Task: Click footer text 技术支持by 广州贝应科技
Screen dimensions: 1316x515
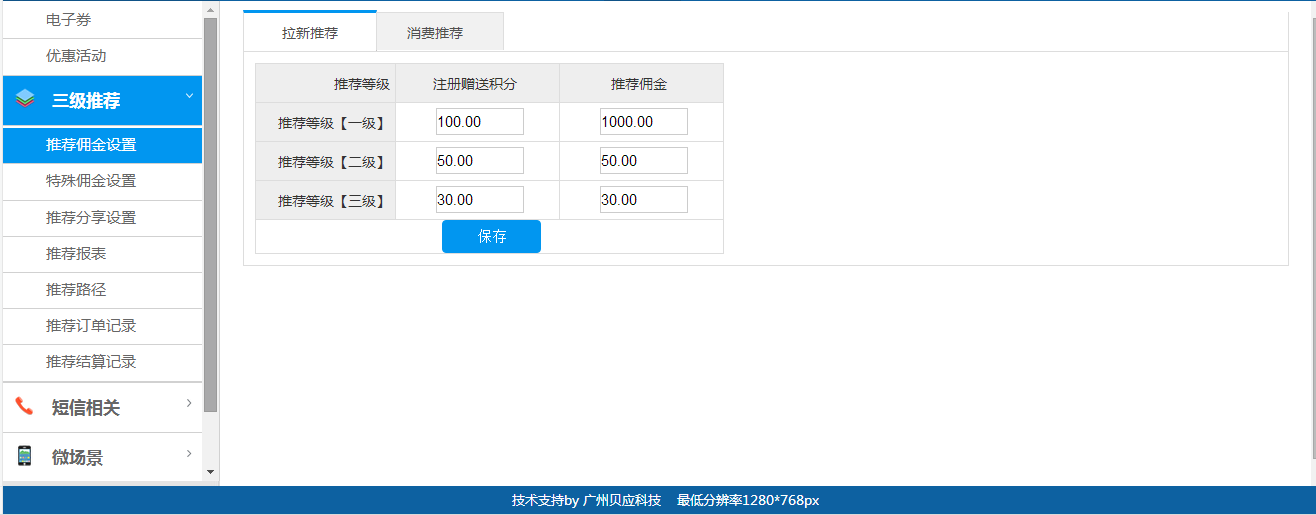Action: click(586, 500)
